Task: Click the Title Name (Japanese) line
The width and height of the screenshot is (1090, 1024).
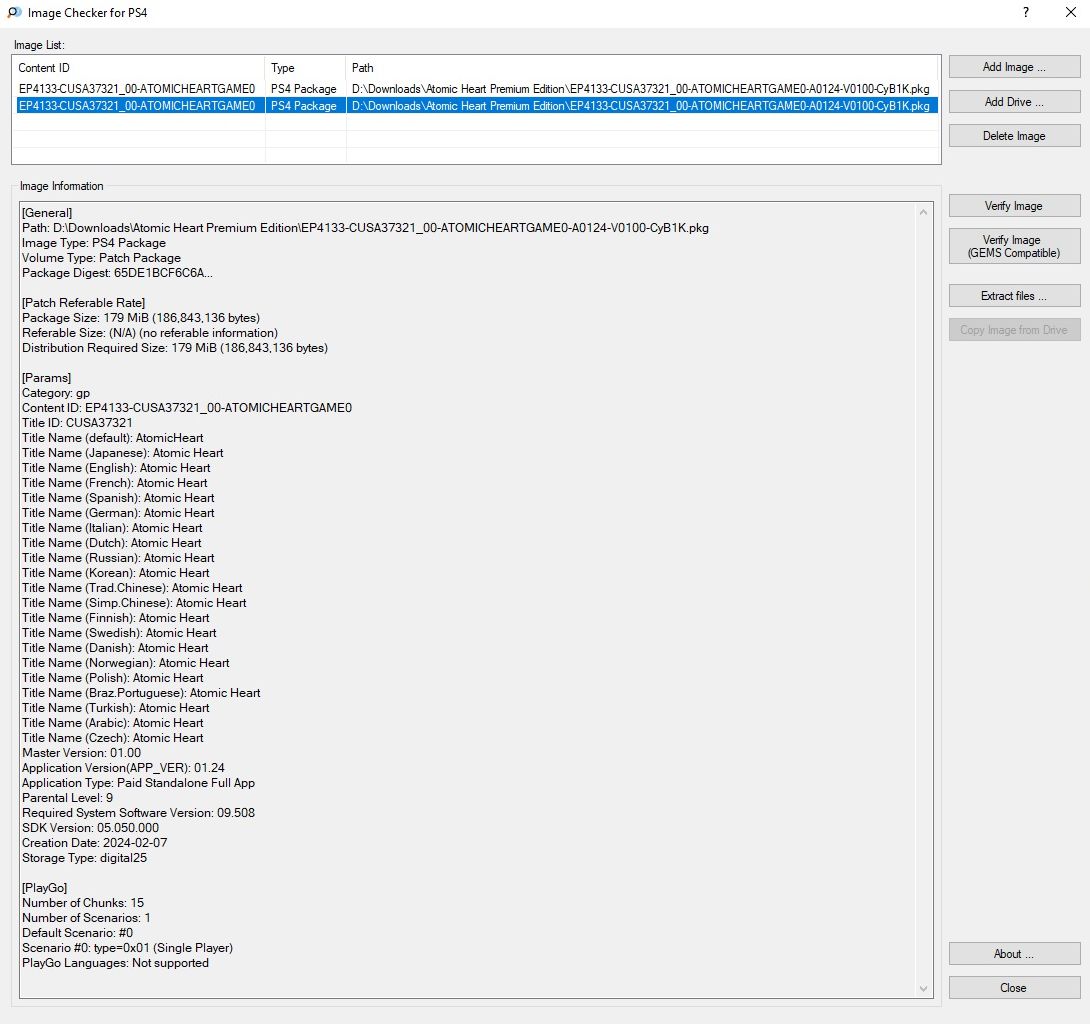Action: [122, 453]
